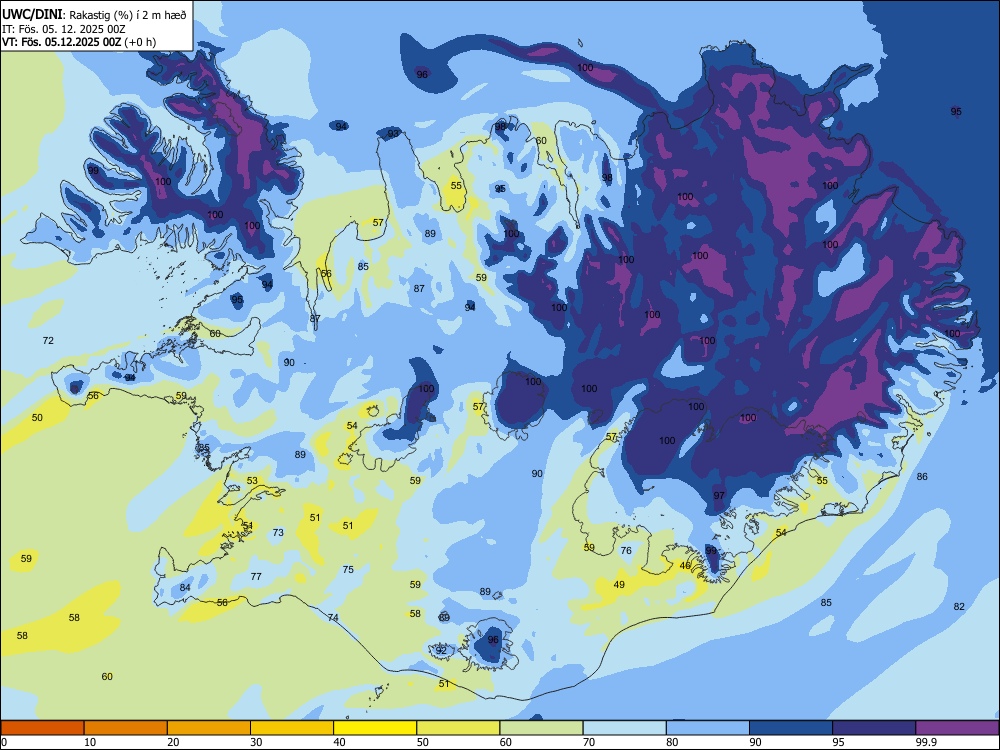
Task: Click the legend tick label '70'
Action: pyautogui.click(x=589, y=742)
